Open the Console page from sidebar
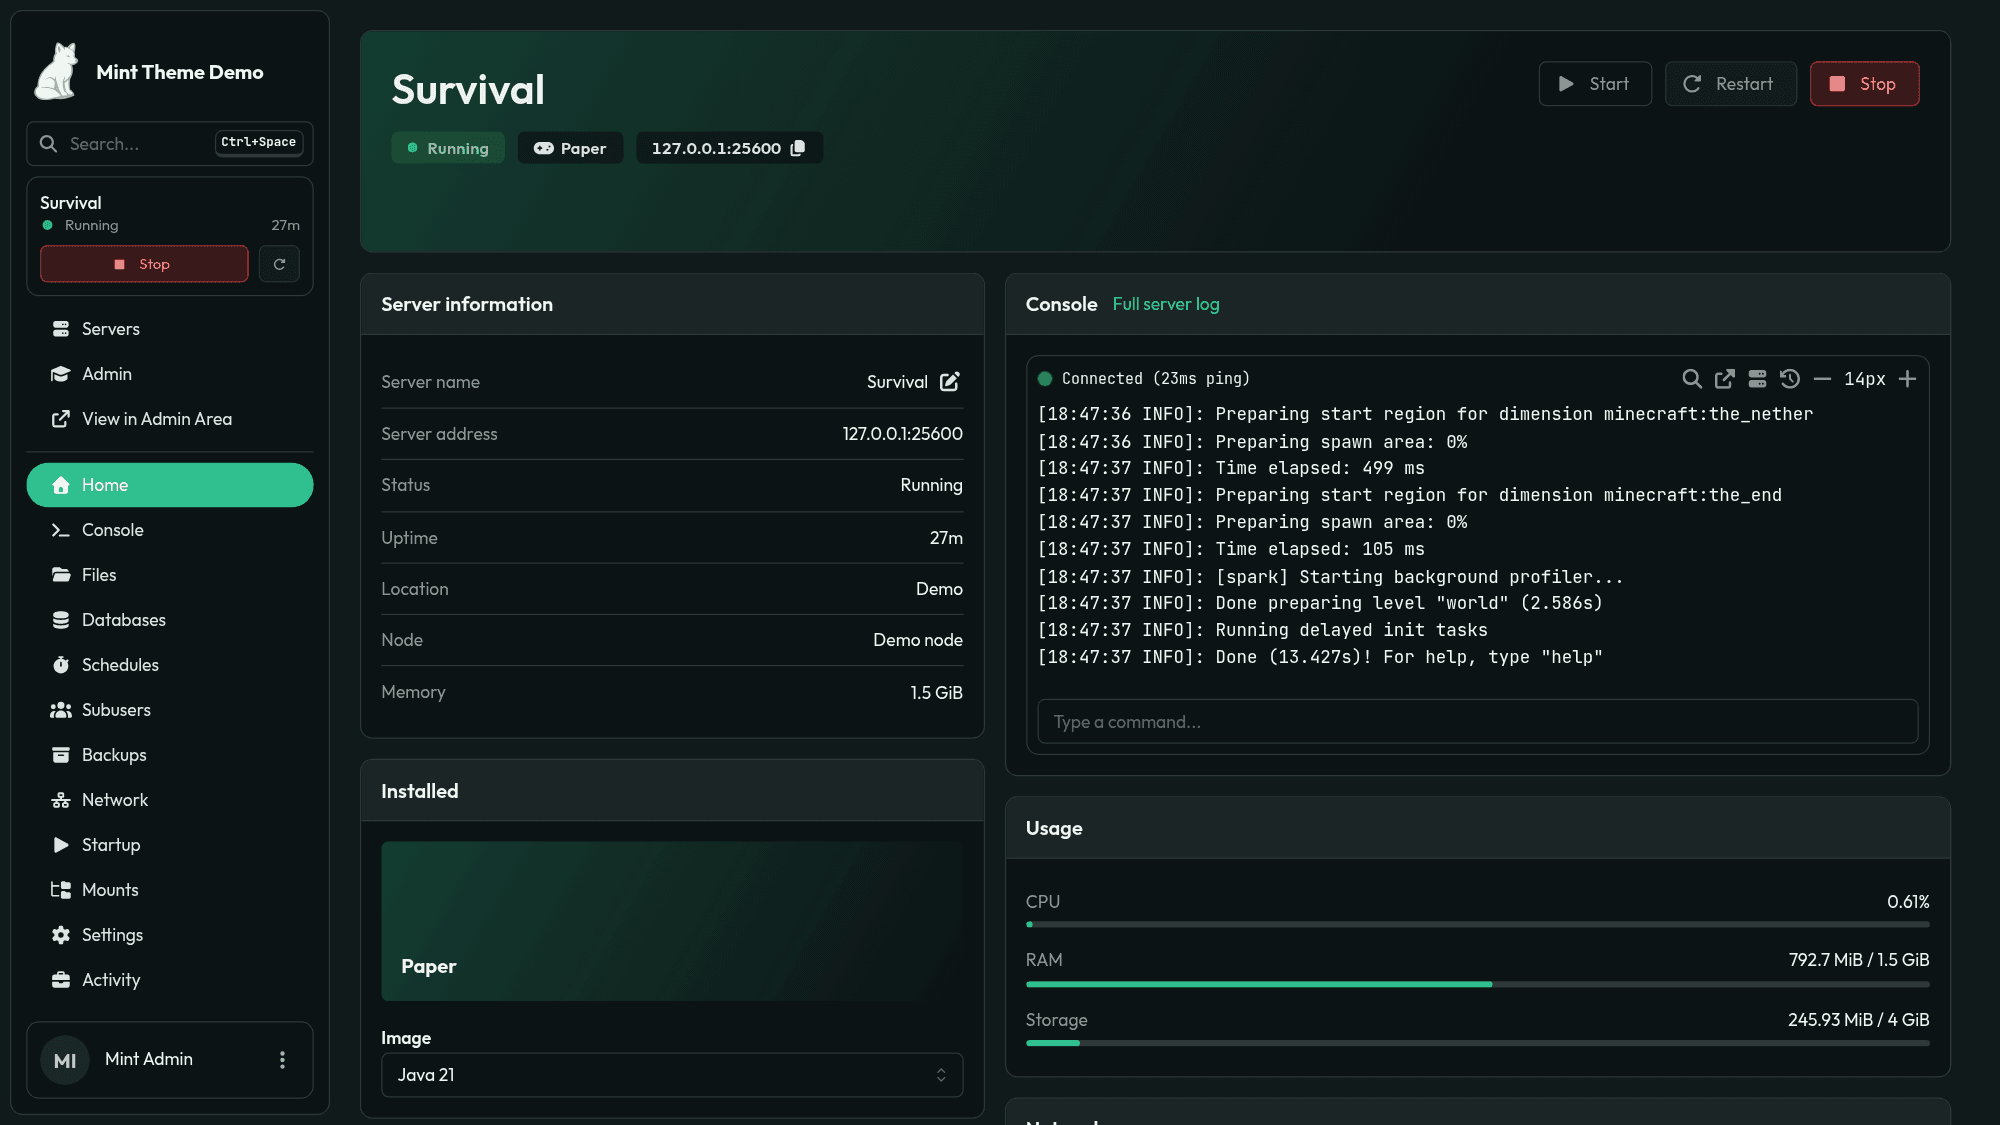The image size is (2000, 1125). point(170,530)
